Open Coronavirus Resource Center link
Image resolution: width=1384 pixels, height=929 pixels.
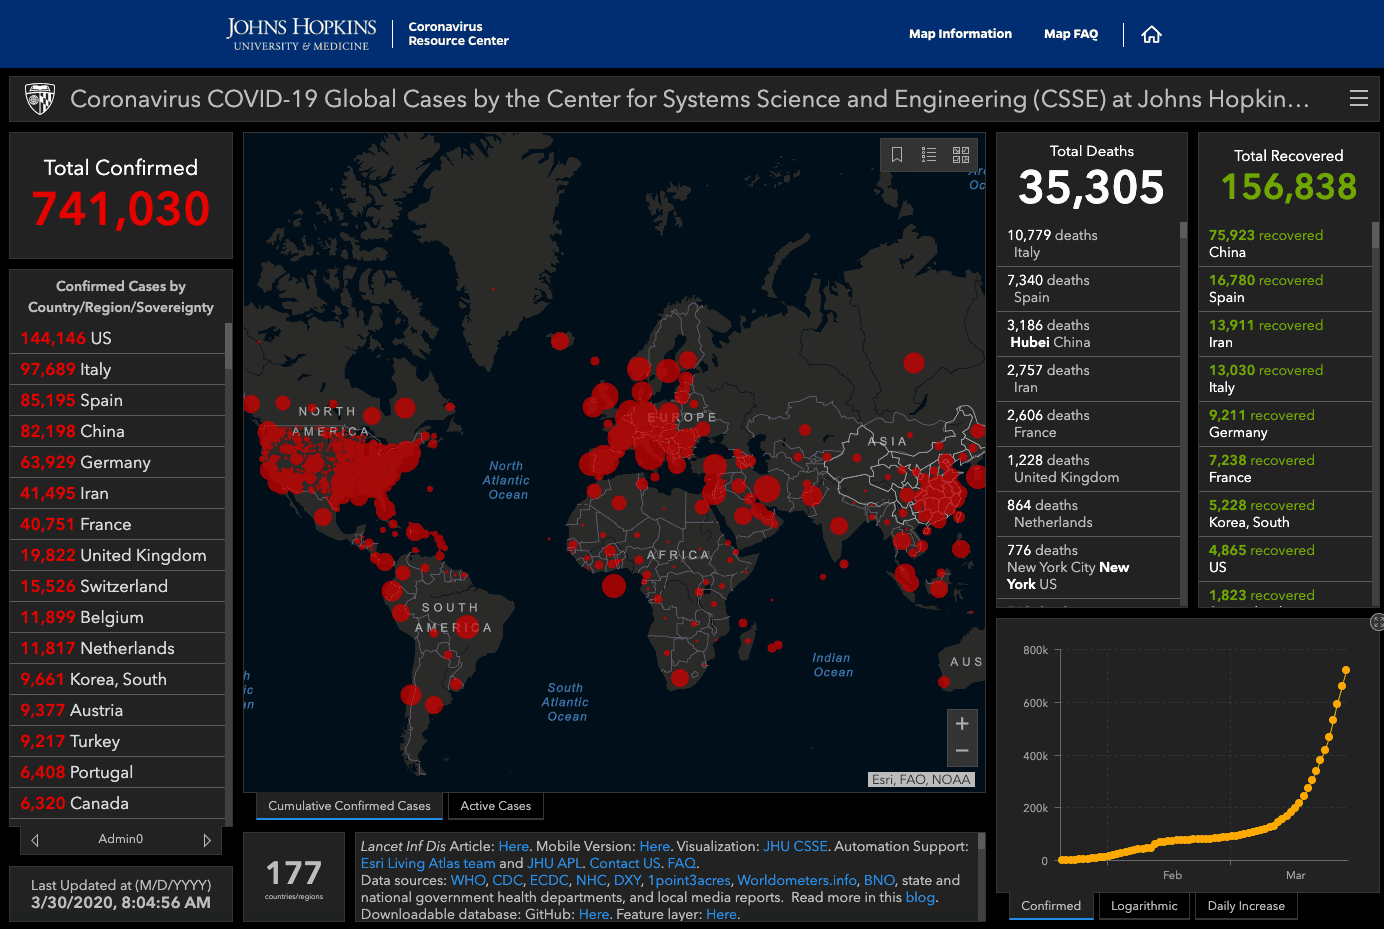coord(458,34)
